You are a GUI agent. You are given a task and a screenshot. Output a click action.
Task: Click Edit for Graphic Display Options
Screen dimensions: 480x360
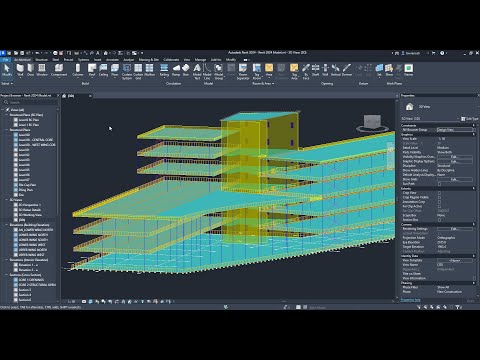(x=455, y=161)
